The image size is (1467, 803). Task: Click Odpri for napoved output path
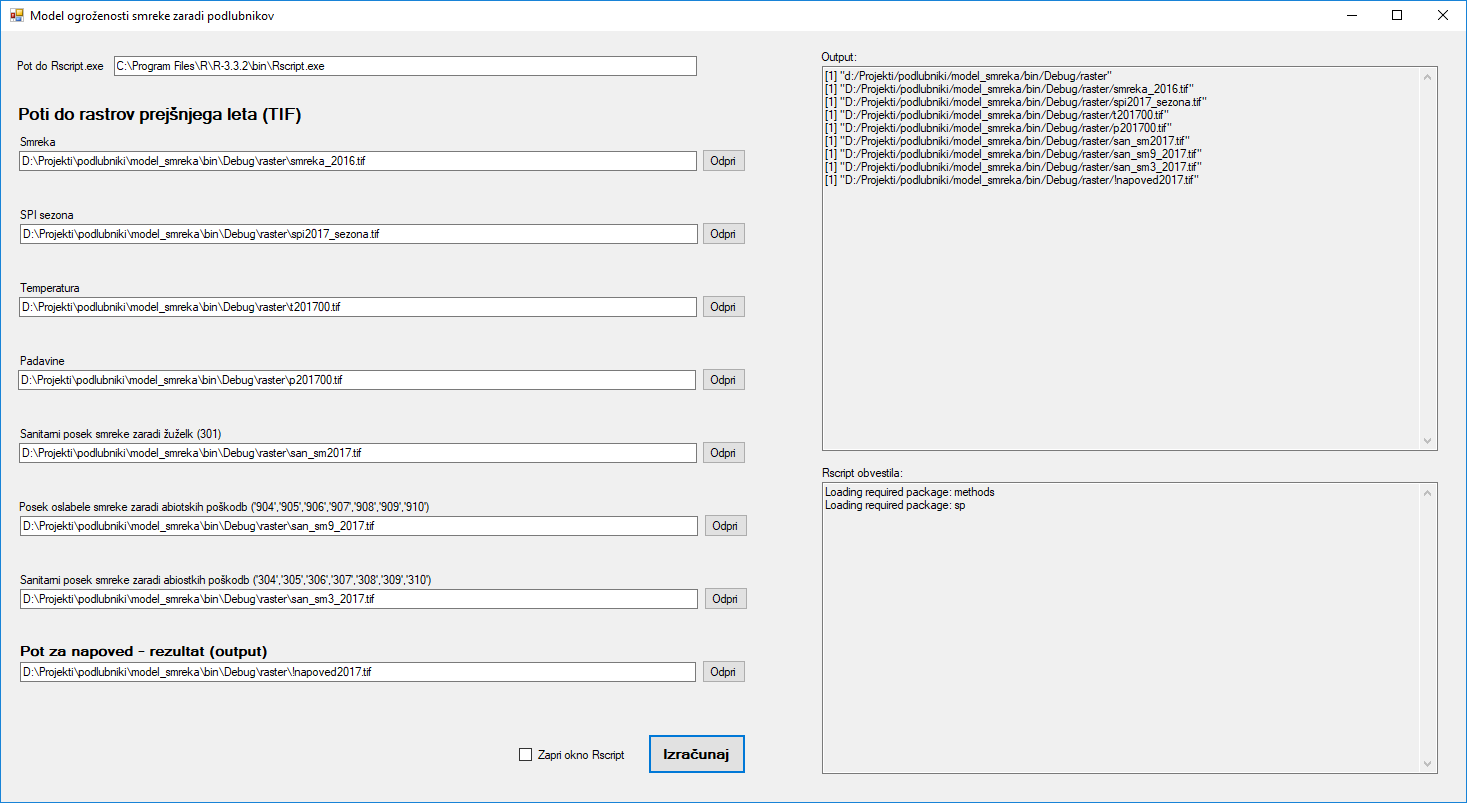(723, 672)
